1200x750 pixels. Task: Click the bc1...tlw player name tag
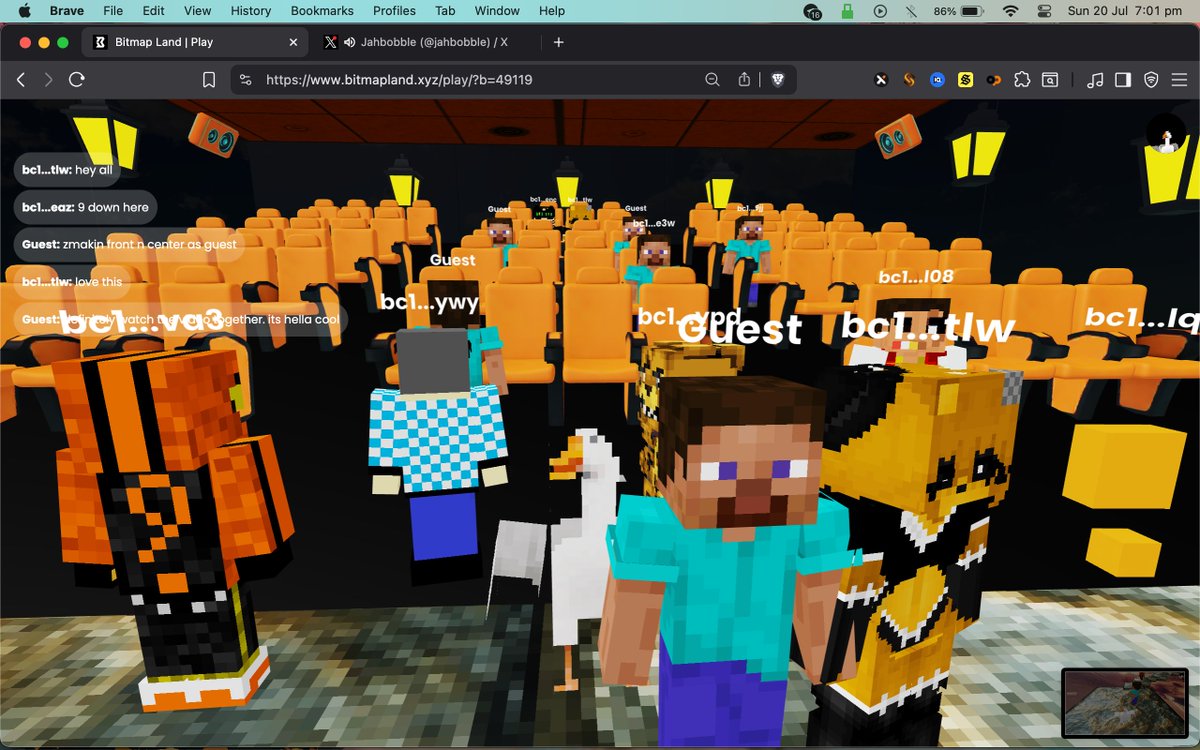(x=928, y=326)
